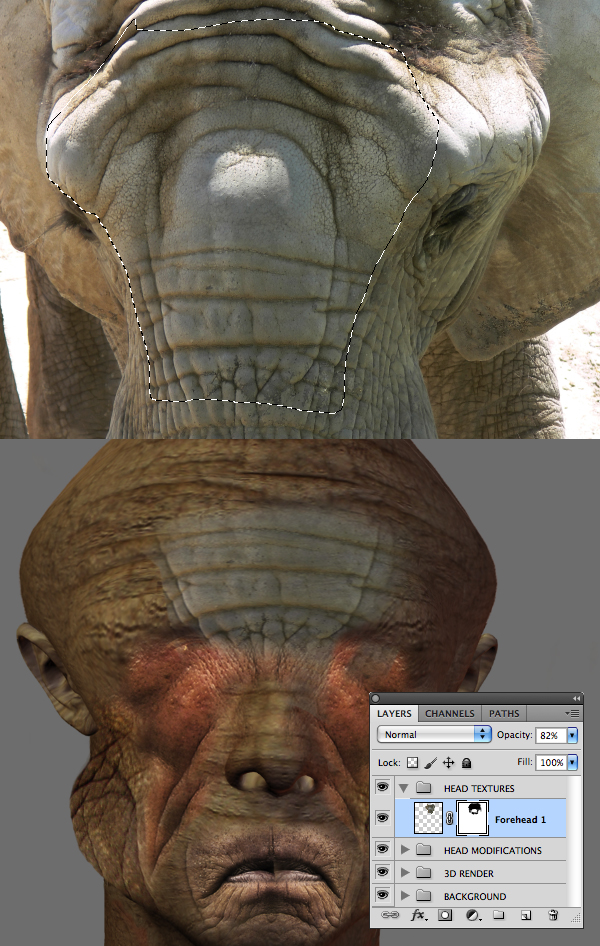Hide the HEAD MODIFICATIONS group
Image resolution: width=600 pixels, height=946 pixels.
pos(382,849)
